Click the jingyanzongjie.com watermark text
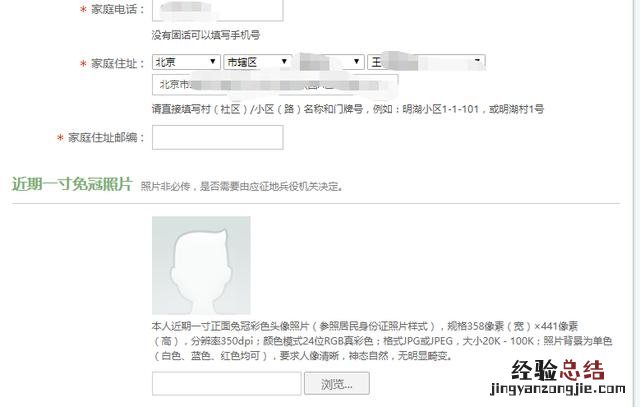Image resolution: width=640 pixels, height=407 pixels. click(558, 389)
